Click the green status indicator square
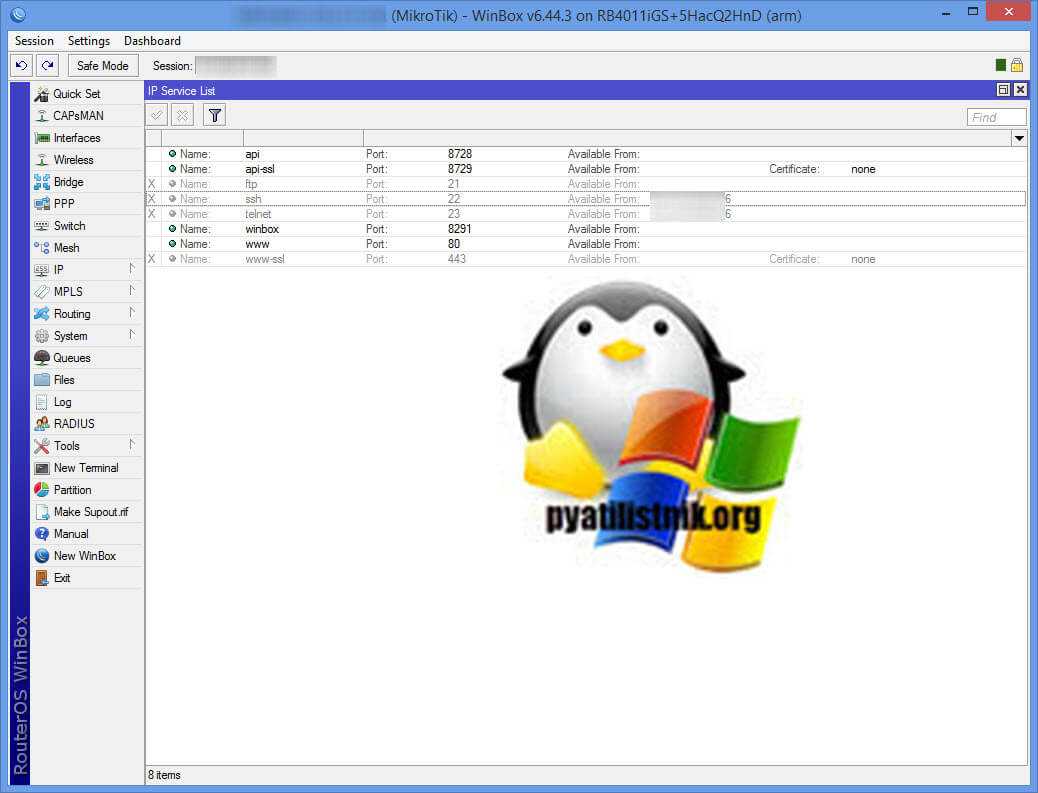 pyautogui.click(x=1001, y=65)
